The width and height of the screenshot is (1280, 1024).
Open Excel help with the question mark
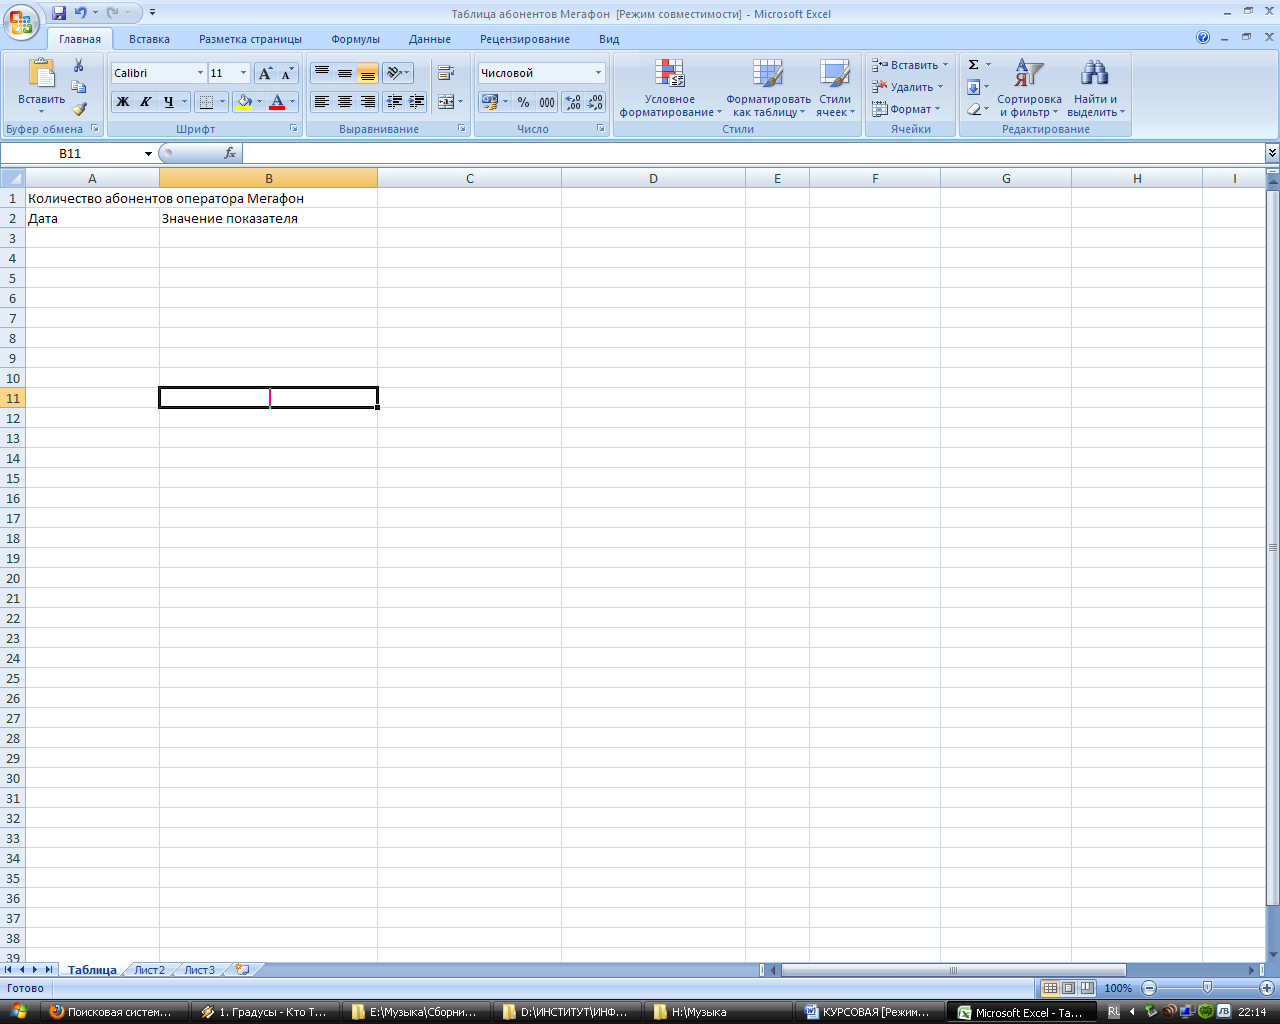coord(1203,38)
